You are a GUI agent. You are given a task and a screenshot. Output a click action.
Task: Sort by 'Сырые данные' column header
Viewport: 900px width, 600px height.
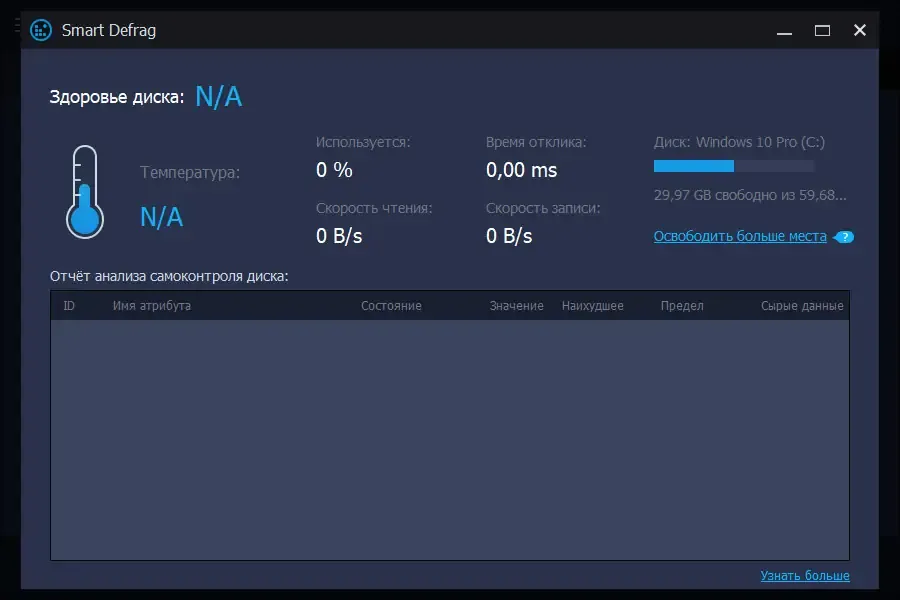click(x=802, y=306)
